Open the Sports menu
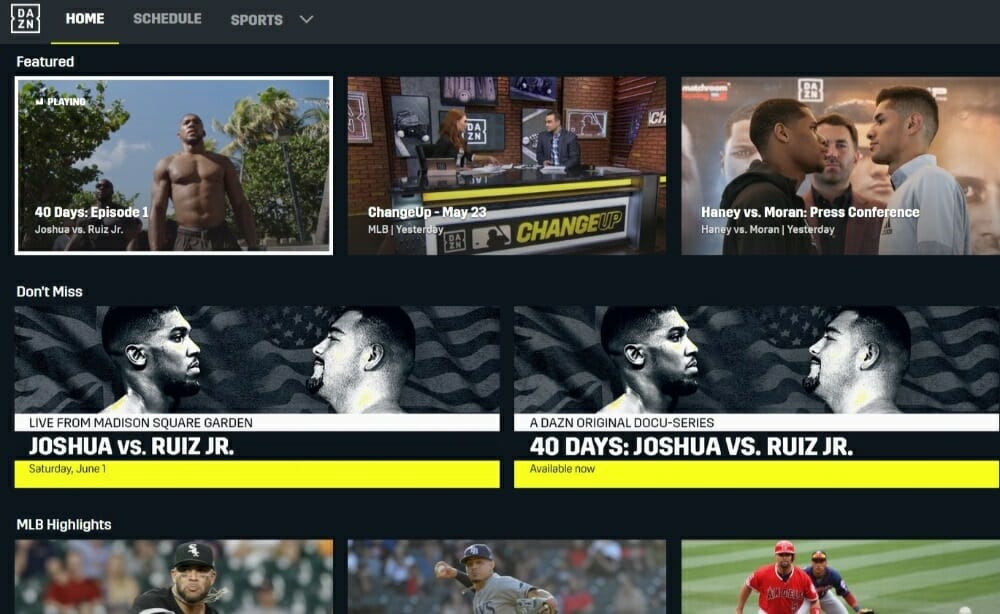Viewport: 1000px width, 614px height. tap(256, 20)
